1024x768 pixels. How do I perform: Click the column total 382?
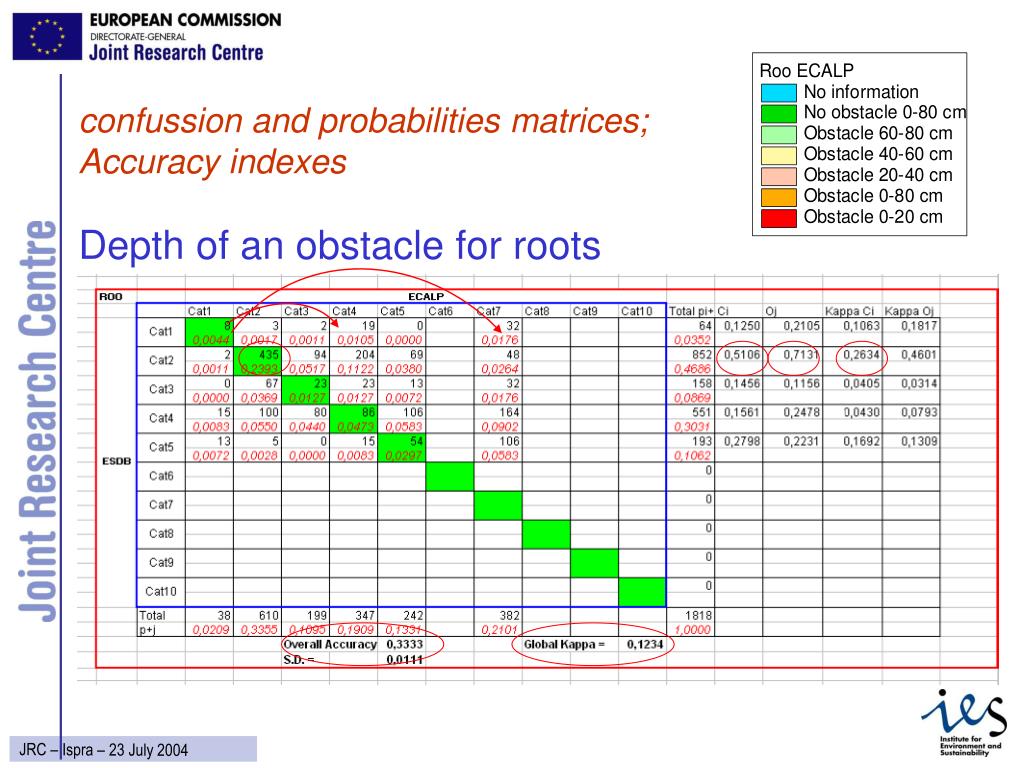(509, 615)
